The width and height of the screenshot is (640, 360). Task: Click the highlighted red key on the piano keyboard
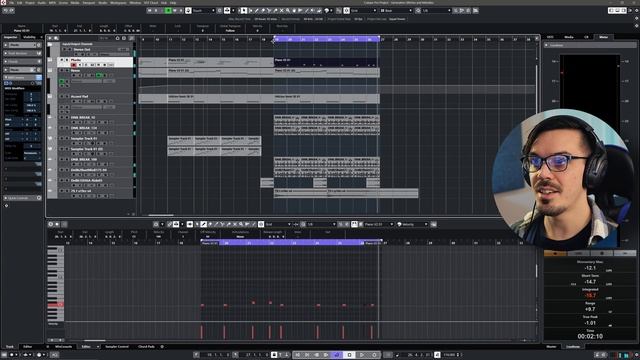pyautogui.click(x=55, y=304)
